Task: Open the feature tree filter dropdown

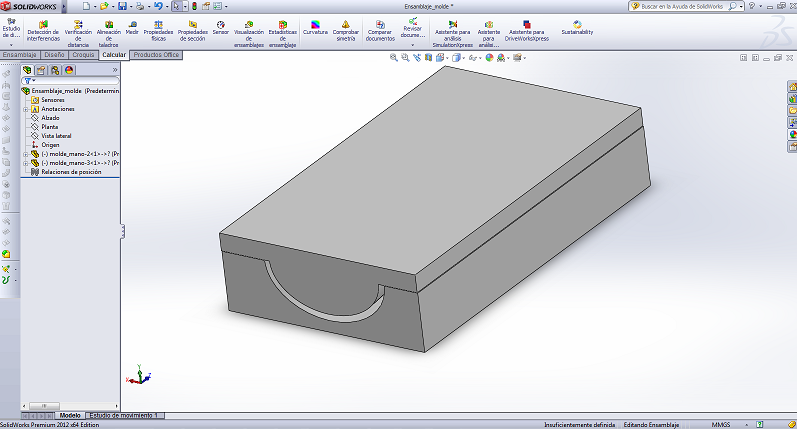Action: (34, 81)
